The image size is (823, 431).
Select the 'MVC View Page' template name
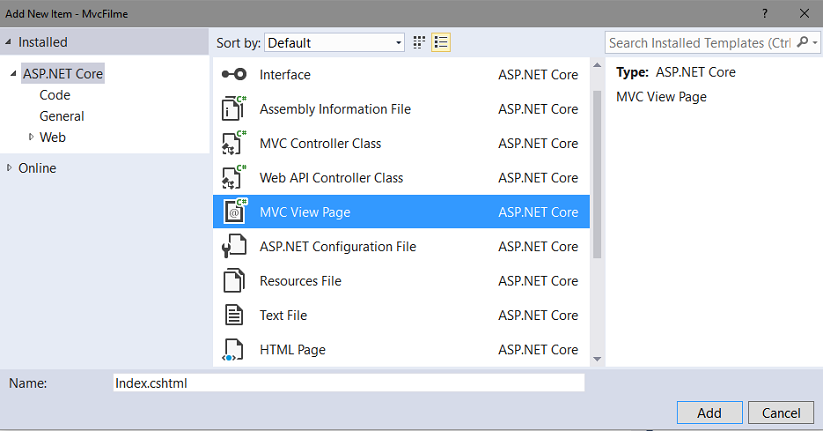click(x=305, y=212)
